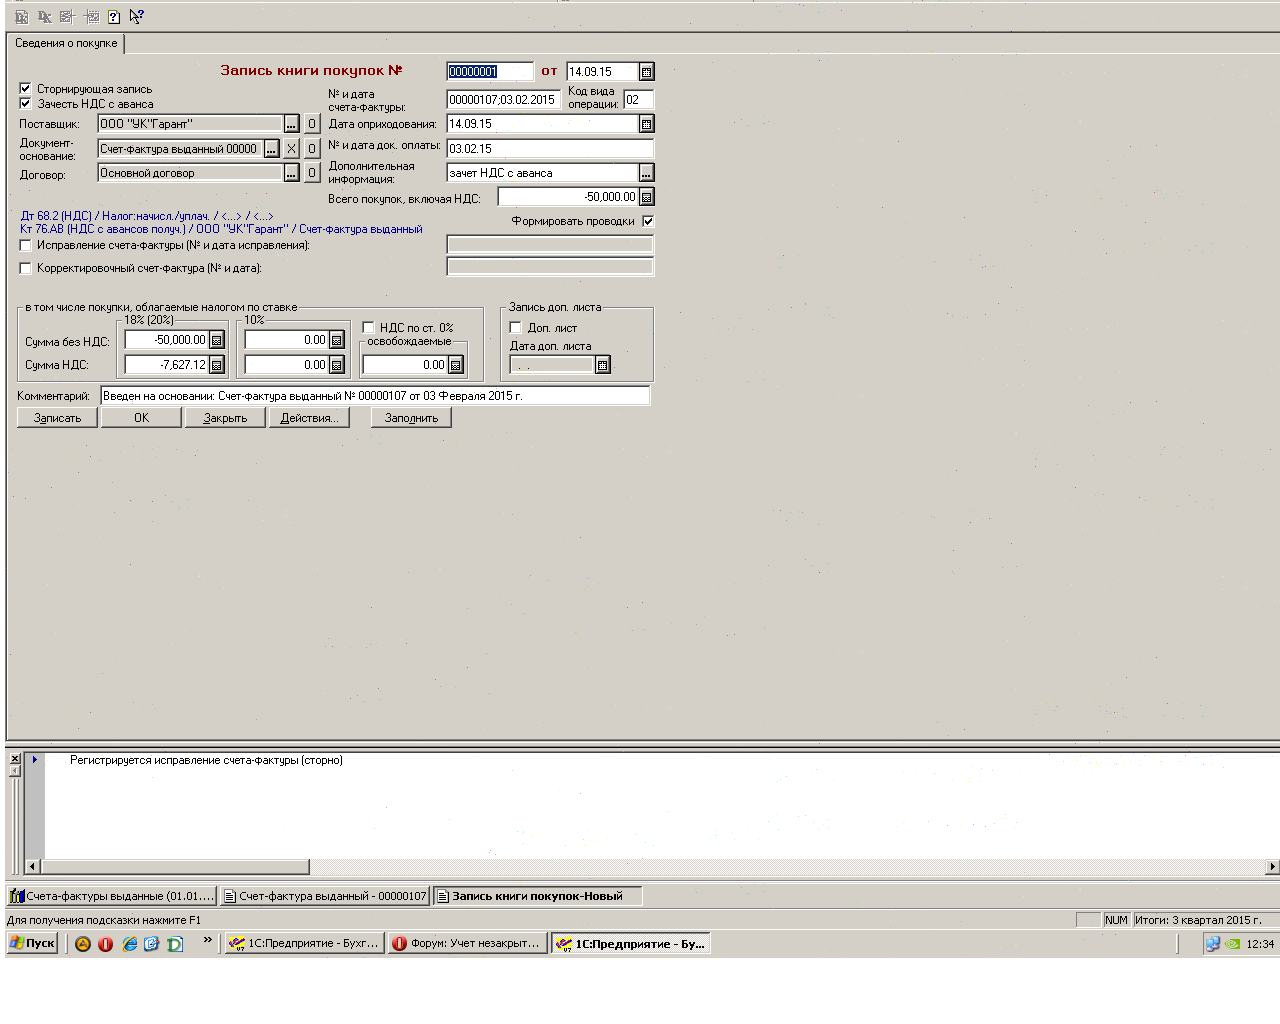Enable Корректировочный счет-фактура checkbox

coord(26,268)
